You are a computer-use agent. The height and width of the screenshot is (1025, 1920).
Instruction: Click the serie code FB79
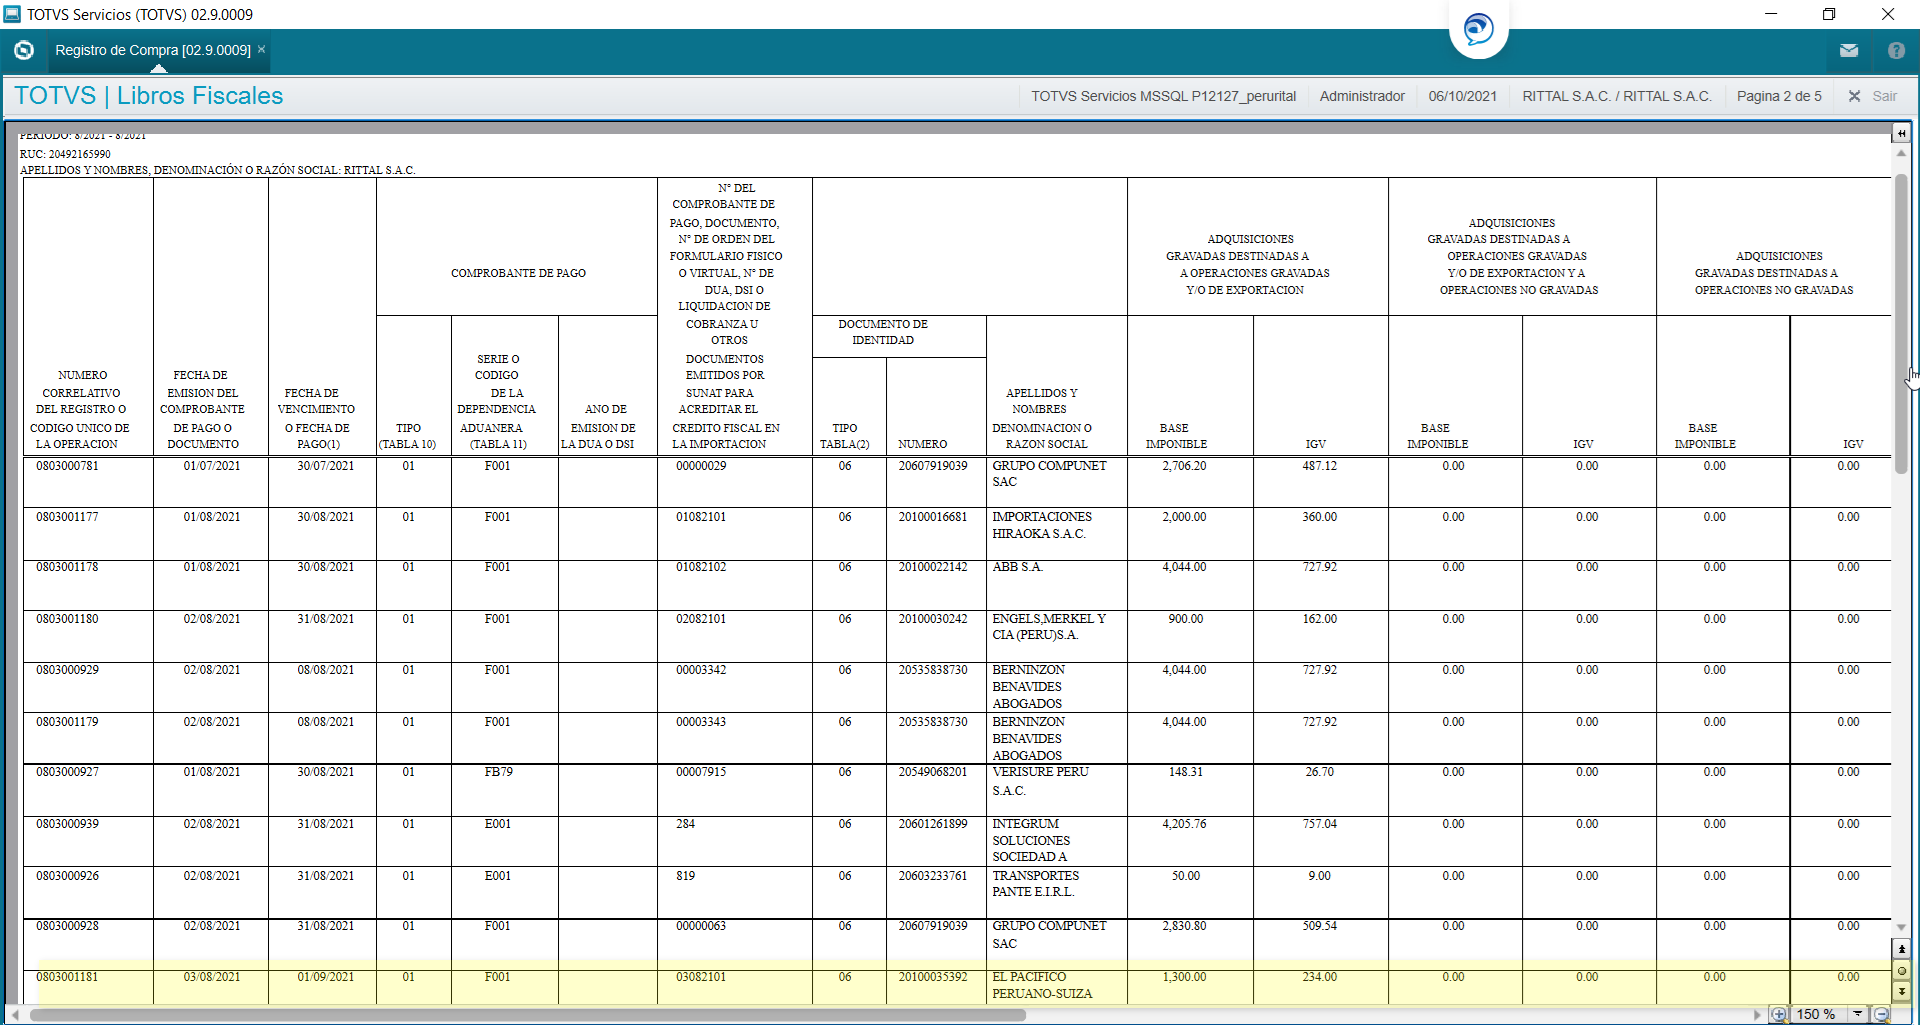[x=498, y=772]
